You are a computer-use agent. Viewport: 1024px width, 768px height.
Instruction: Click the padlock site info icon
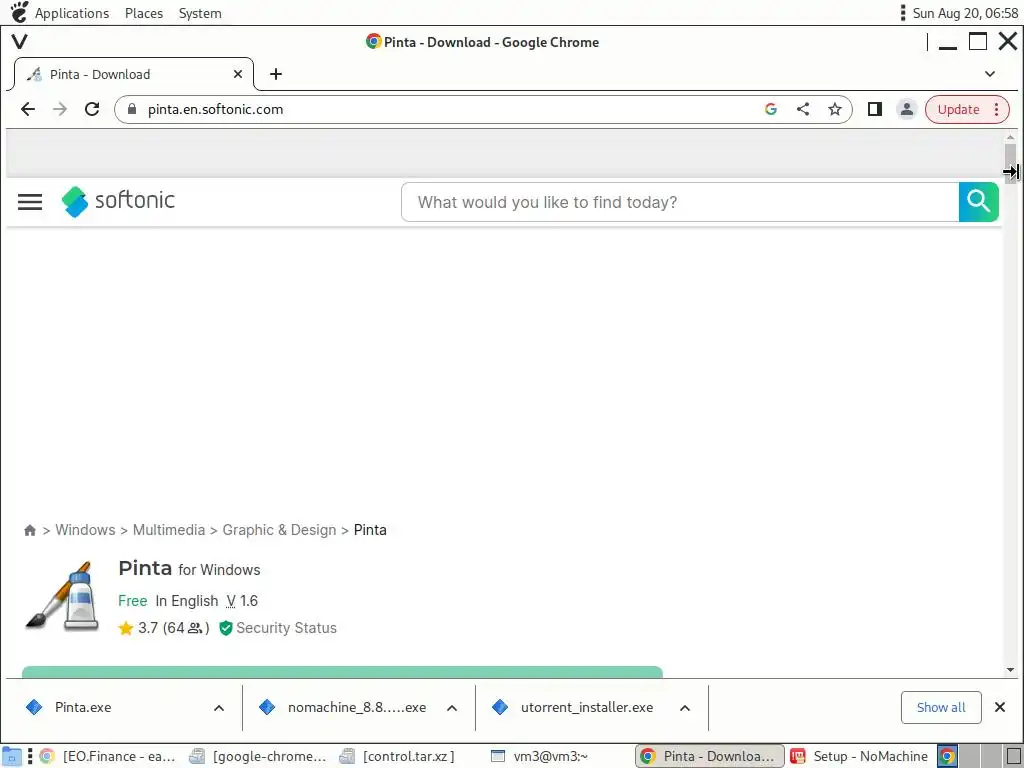[132, 109]
